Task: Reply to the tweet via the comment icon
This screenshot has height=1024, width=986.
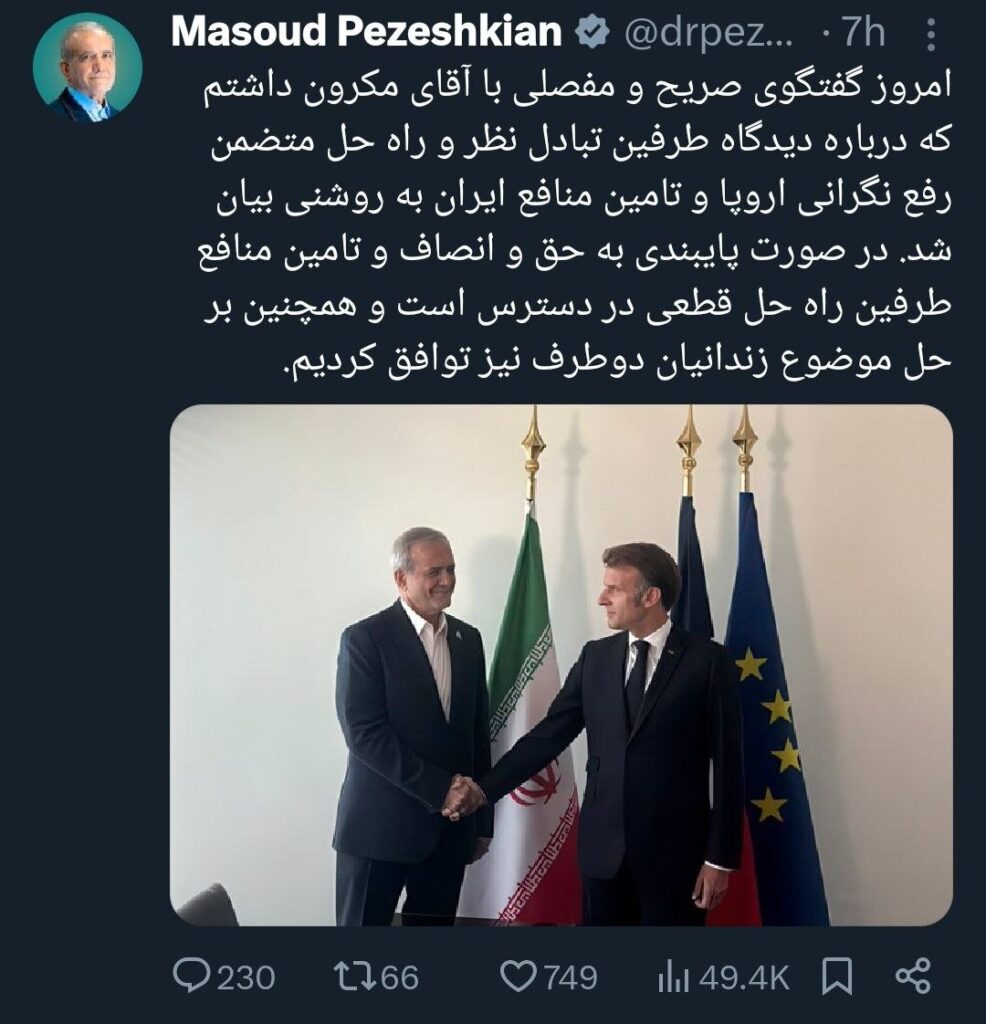Action: click(191, 976)
